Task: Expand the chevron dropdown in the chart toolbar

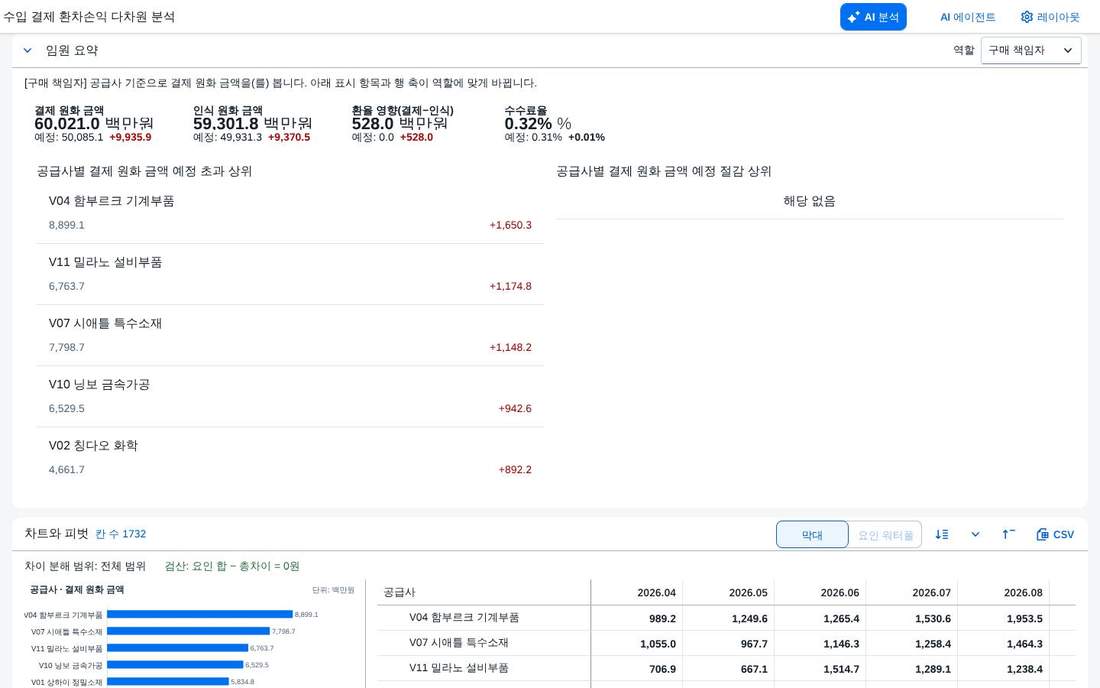Action: point(975,534)
